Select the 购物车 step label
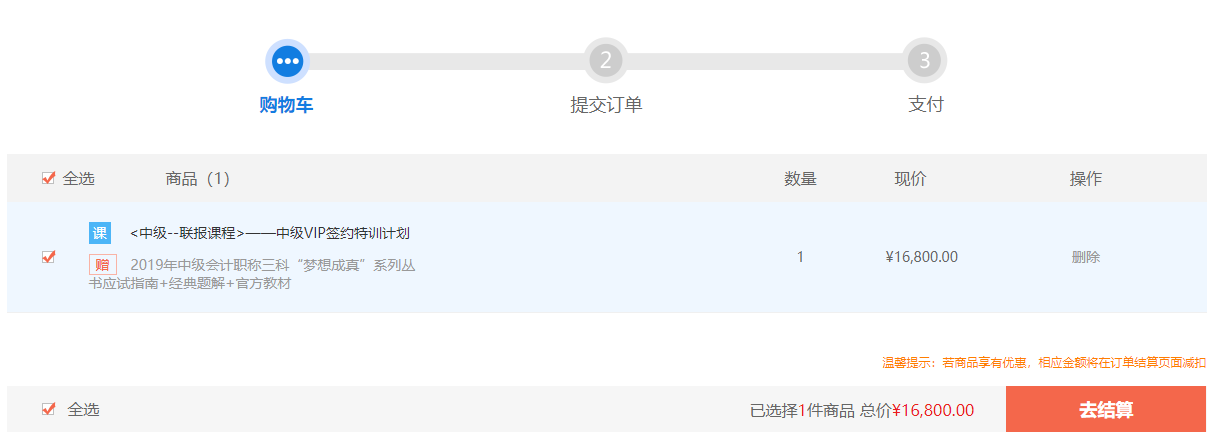The height and width of the screenshot is (442, 1214). point(286,105)
